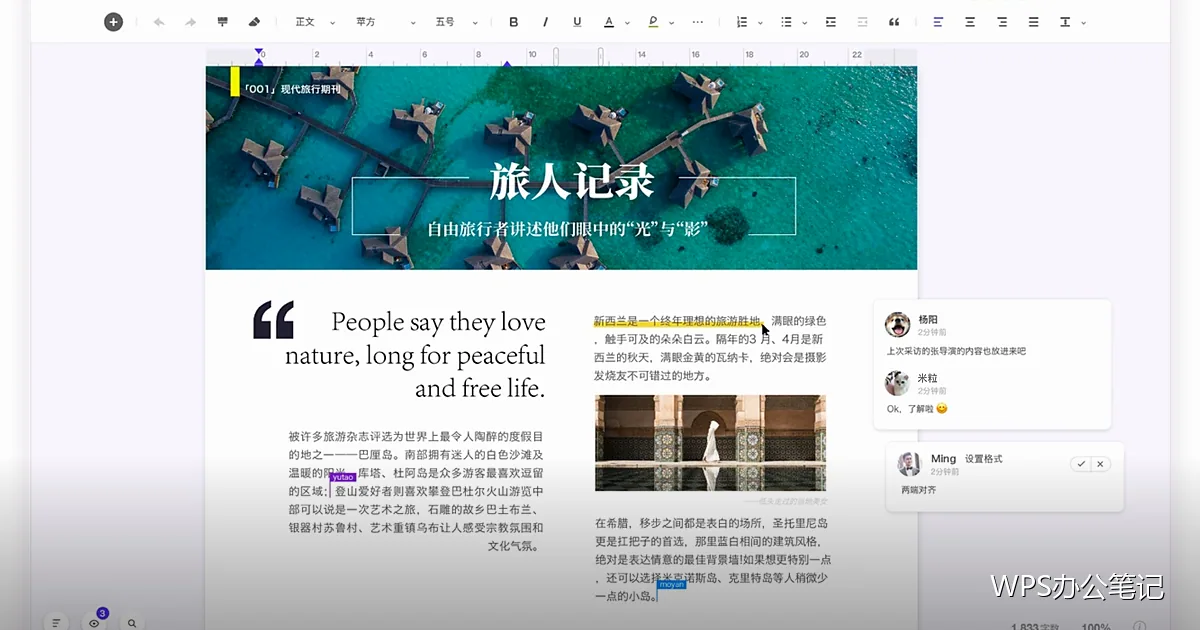
Task: Clear formatting with the eraser icon
Action: click(254, 22)
